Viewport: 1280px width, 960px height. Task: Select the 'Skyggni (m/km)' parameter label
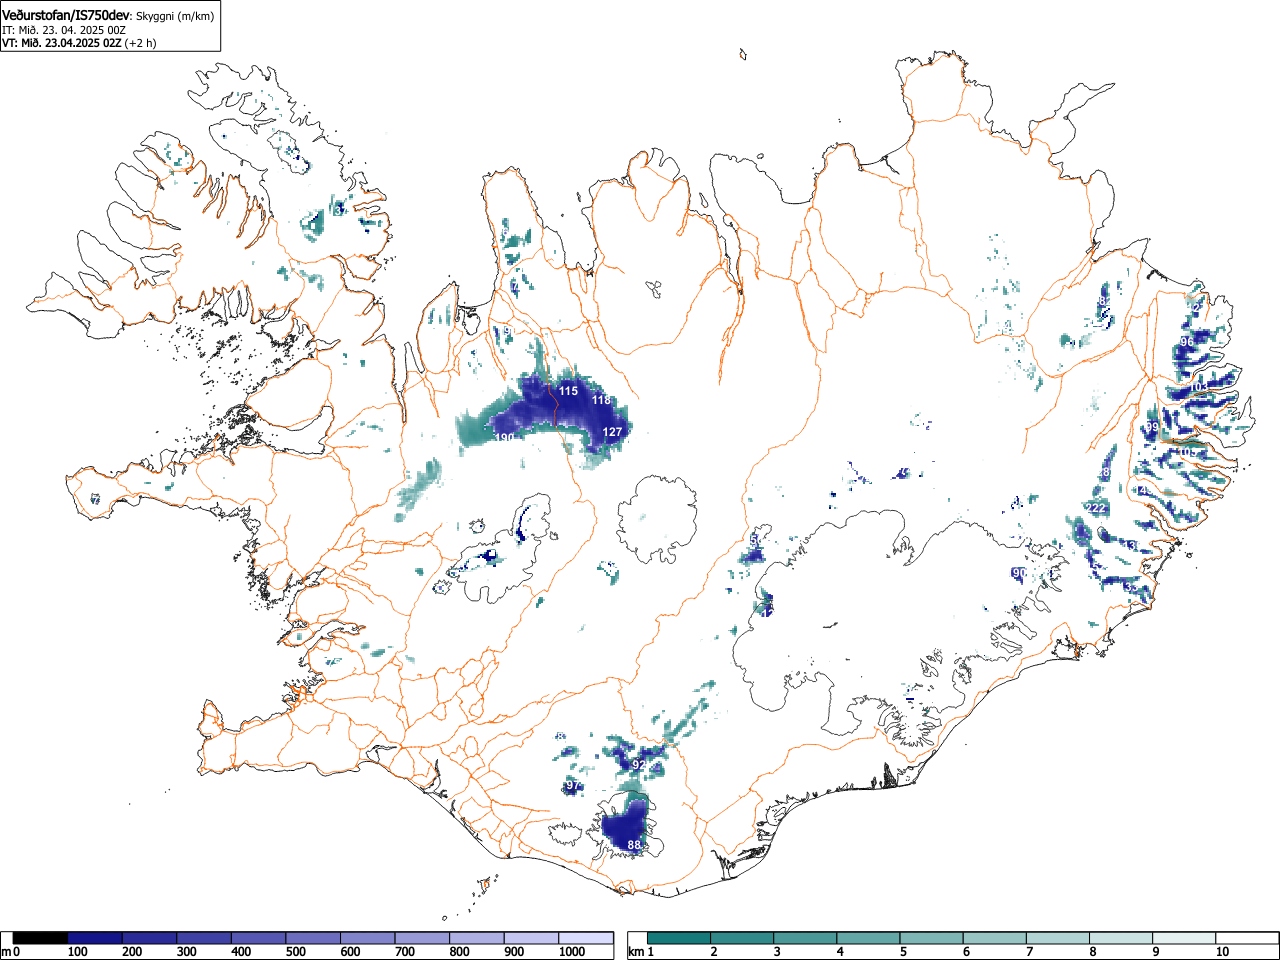point(174,16)
